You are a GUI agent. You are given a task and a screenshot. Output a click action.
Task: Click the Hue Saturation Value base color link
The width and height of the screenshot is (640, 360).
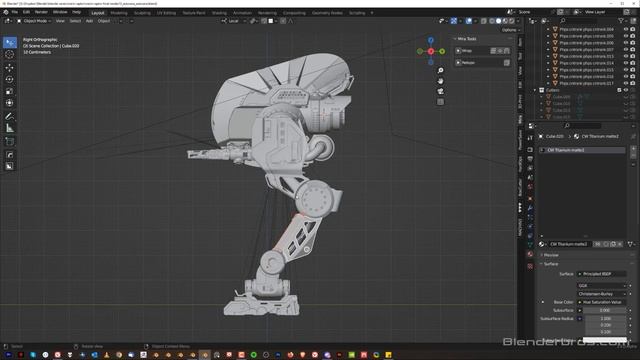point(602,302)
